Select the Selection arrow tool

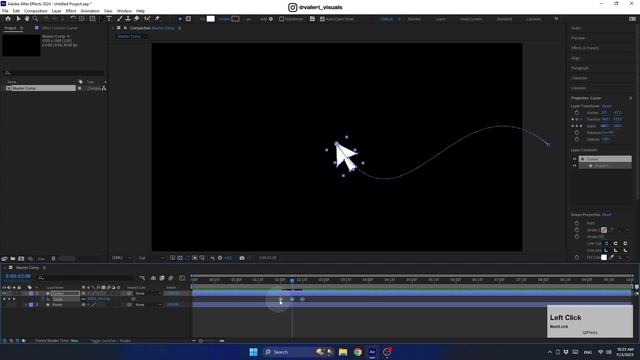(18, 19)
